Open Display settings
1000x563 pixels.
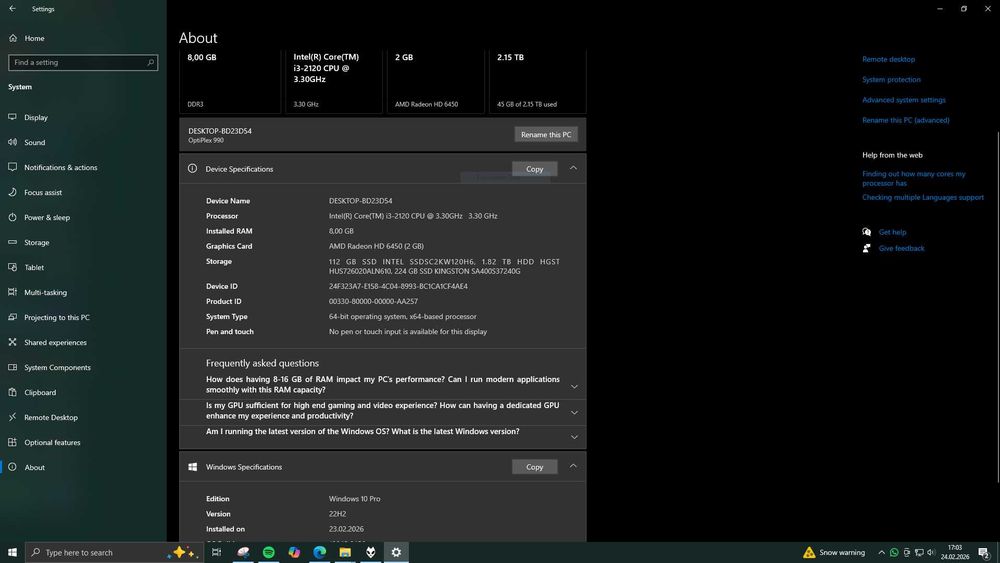36,117
